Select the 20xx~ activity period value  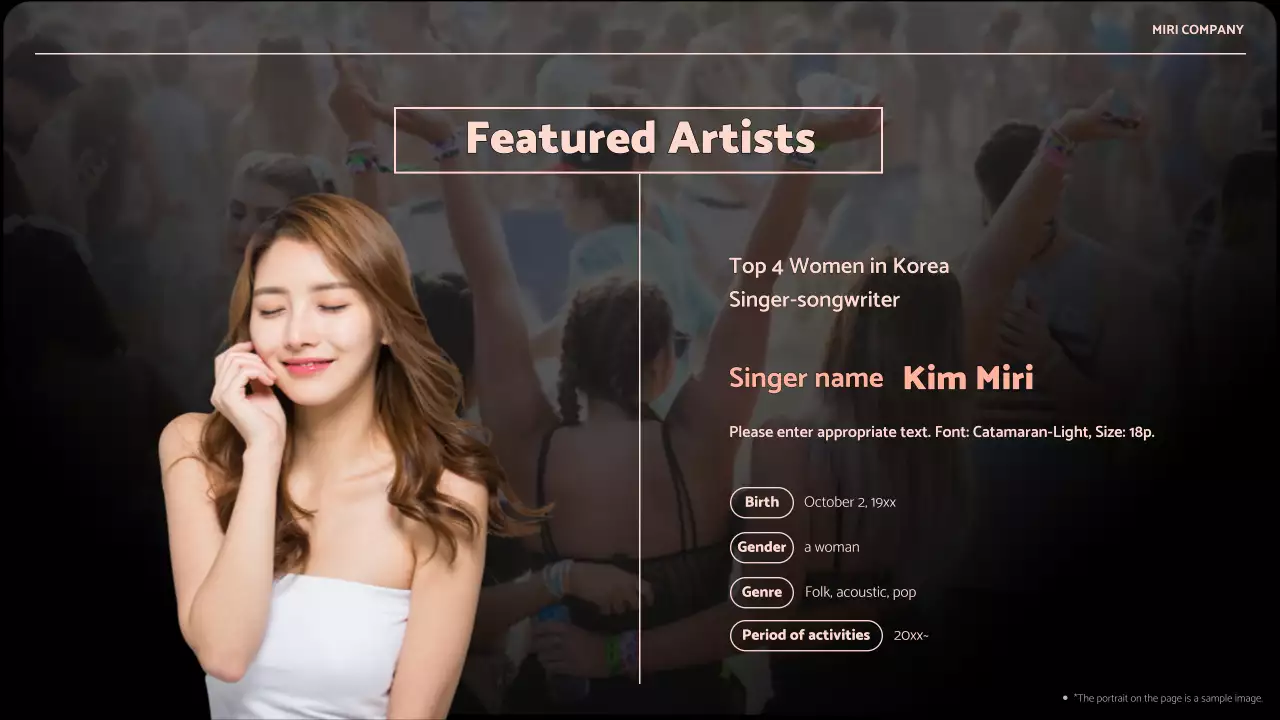point(910,635)
